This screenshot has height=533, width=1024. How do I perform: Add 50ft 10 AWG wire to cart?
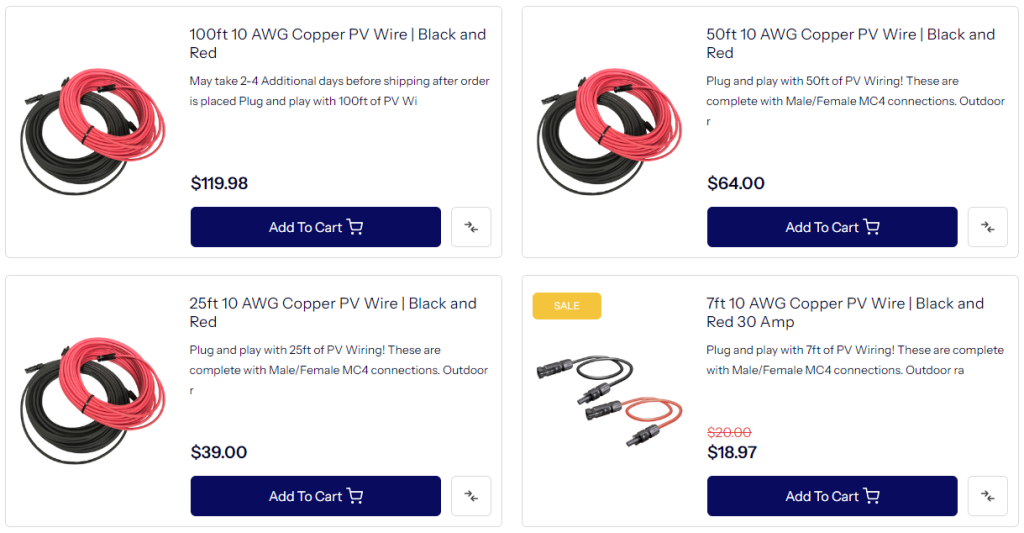pyautogui.click(x=832, y=227)
